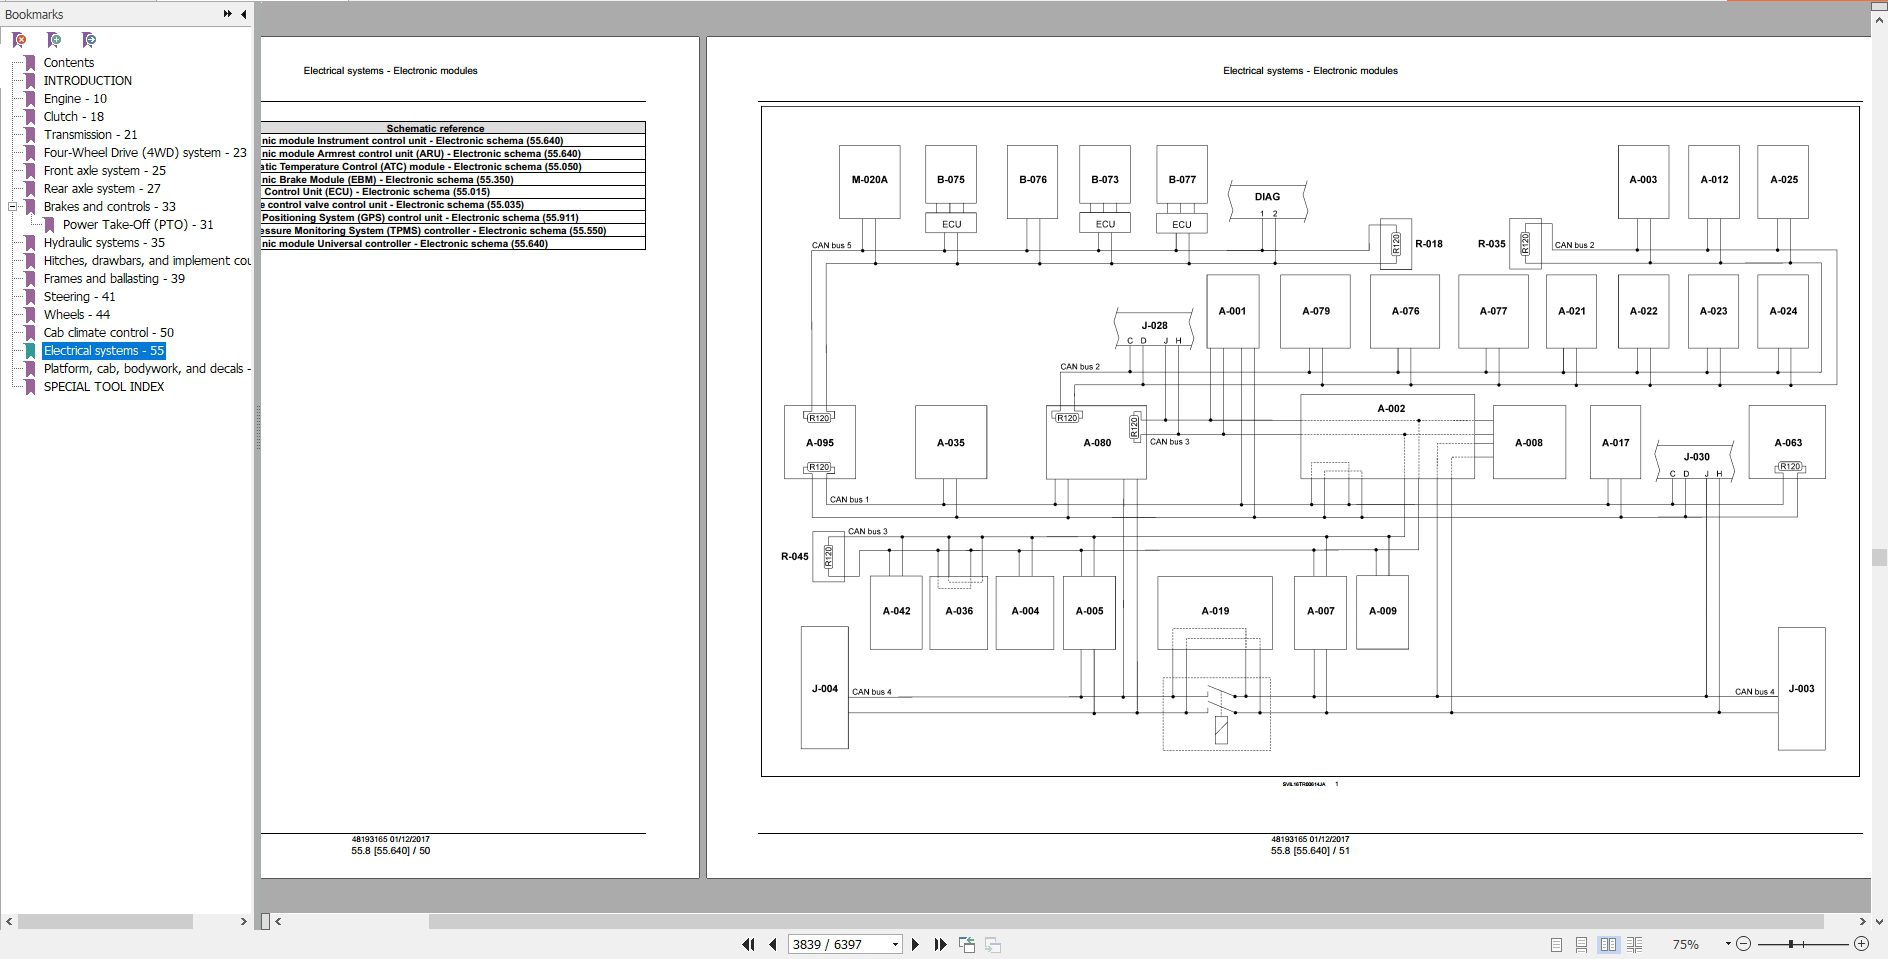Collapse the Brakes and controls bookmark
The width and height of the screenshot is (1888, 959).
(13, 207)
